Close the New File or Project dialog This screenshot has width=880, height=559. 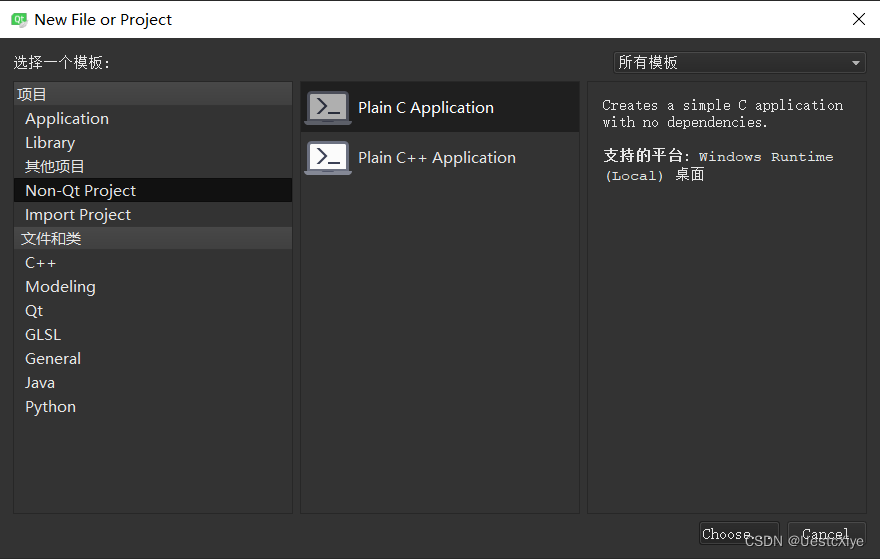[859, 19]
